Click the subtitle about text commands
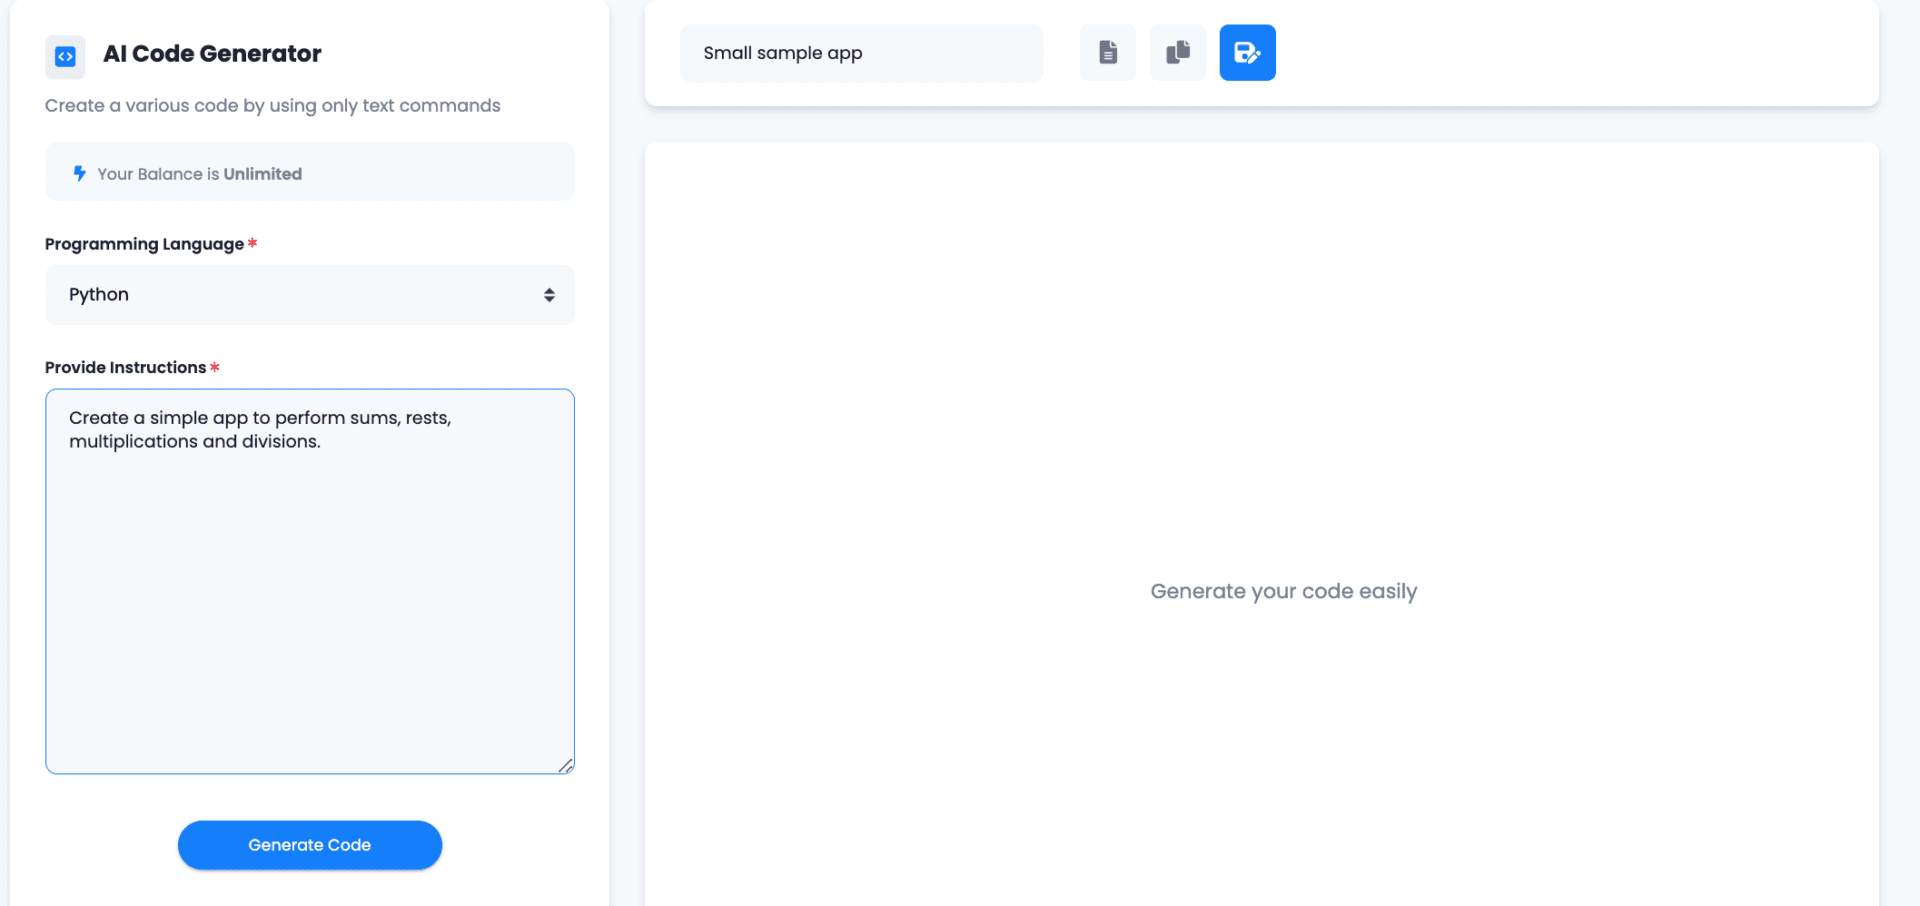Viewport: 1920px width, 906px height. point(272,106)
